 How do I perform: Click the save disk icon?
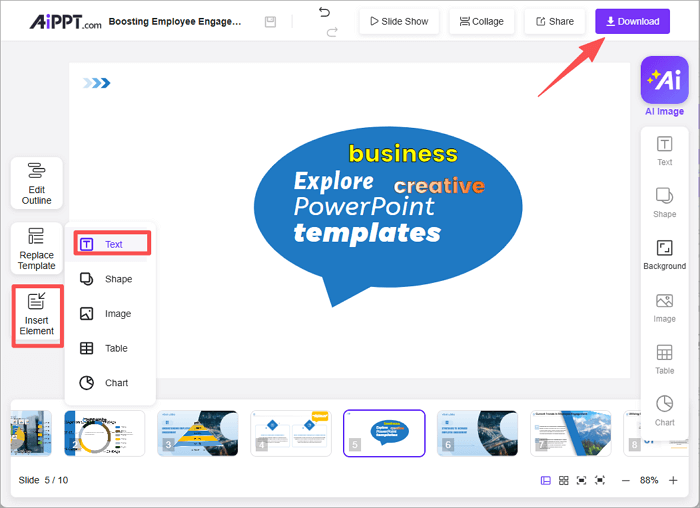pos(270,21)
